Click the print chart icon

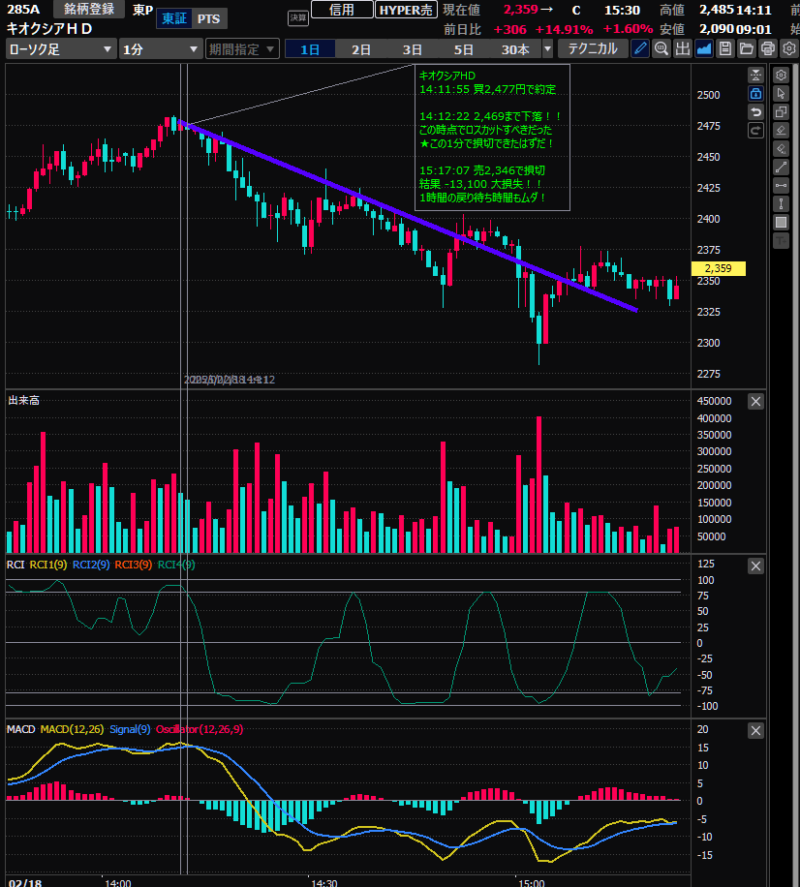tap(767, 49)
